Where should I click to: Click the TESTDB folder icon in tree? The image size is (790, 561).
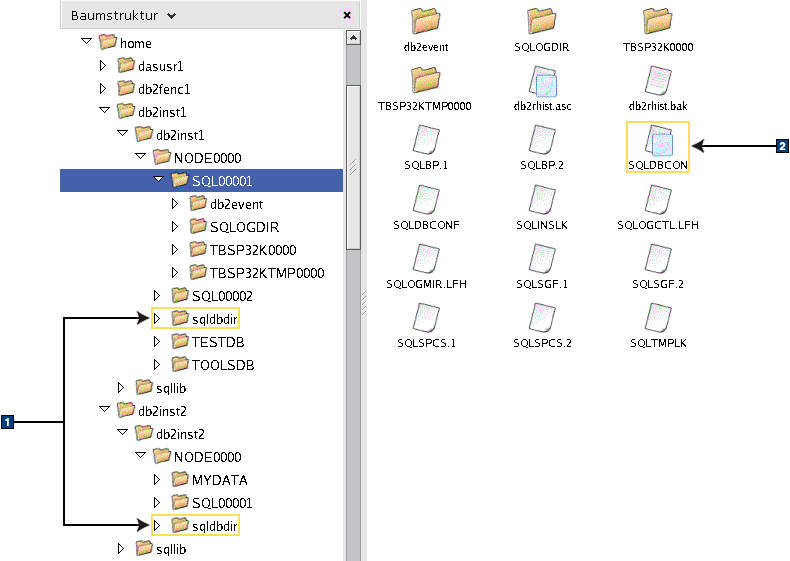click(180, 341)
